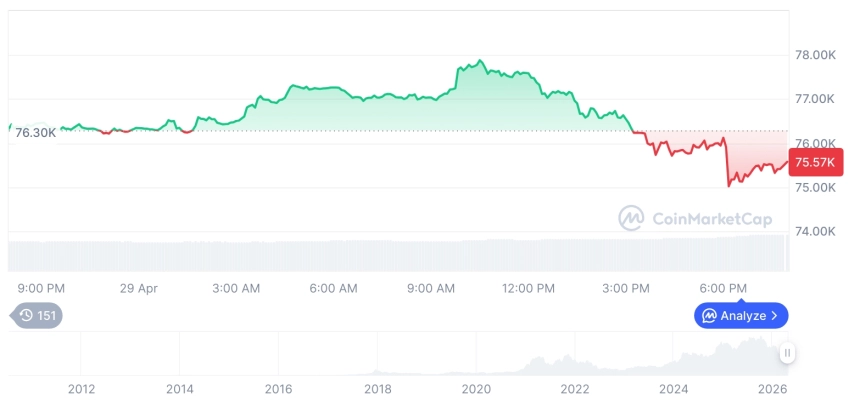This screenshot has height=401, width=860.
Task: Select the 2024 year on the range timeline
Action: click(674, 389)
